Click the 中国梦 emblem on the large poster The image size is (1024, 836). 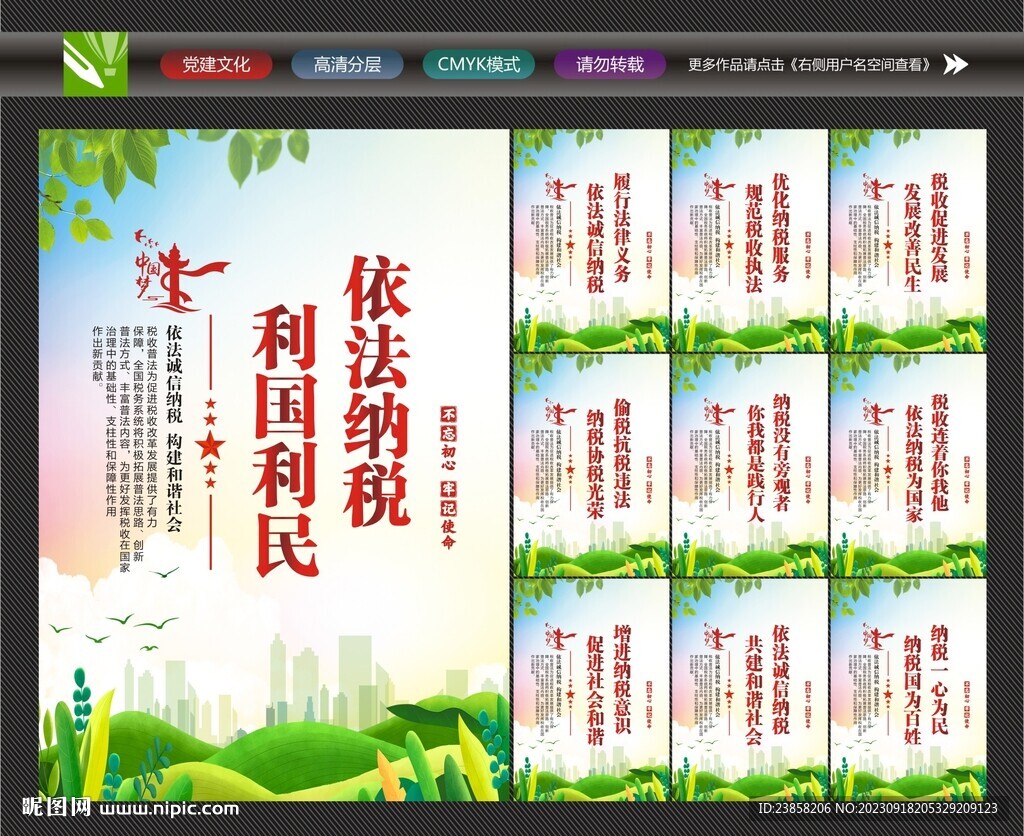[181, 270]
